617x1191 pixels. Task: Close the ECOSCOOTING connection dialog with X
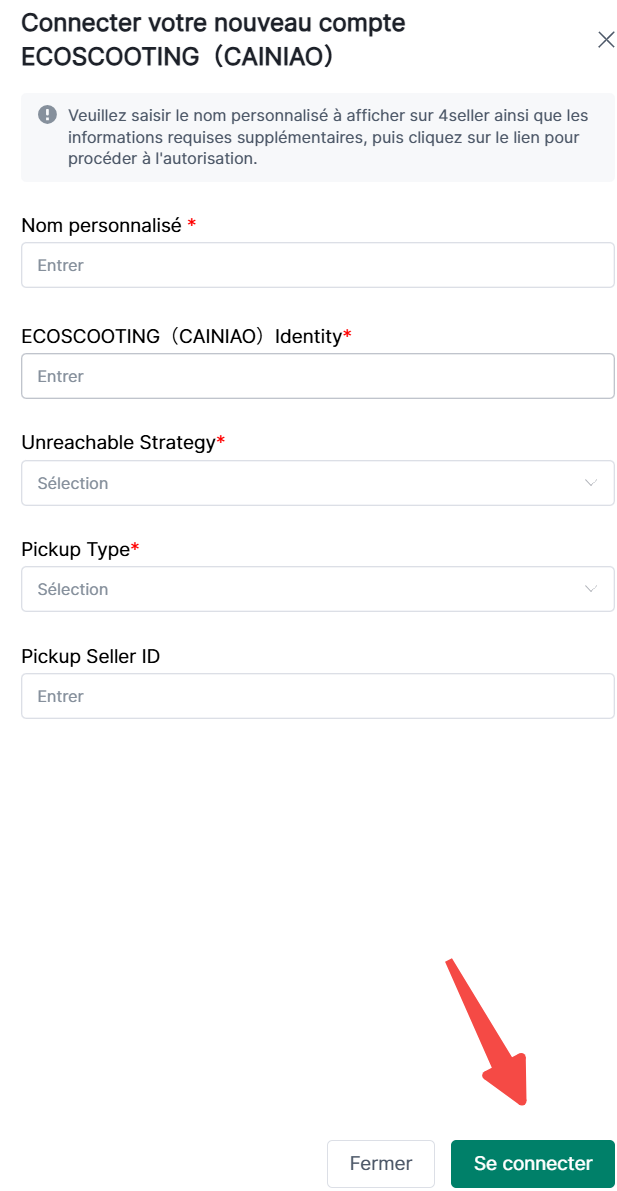(x=605, y=40)
